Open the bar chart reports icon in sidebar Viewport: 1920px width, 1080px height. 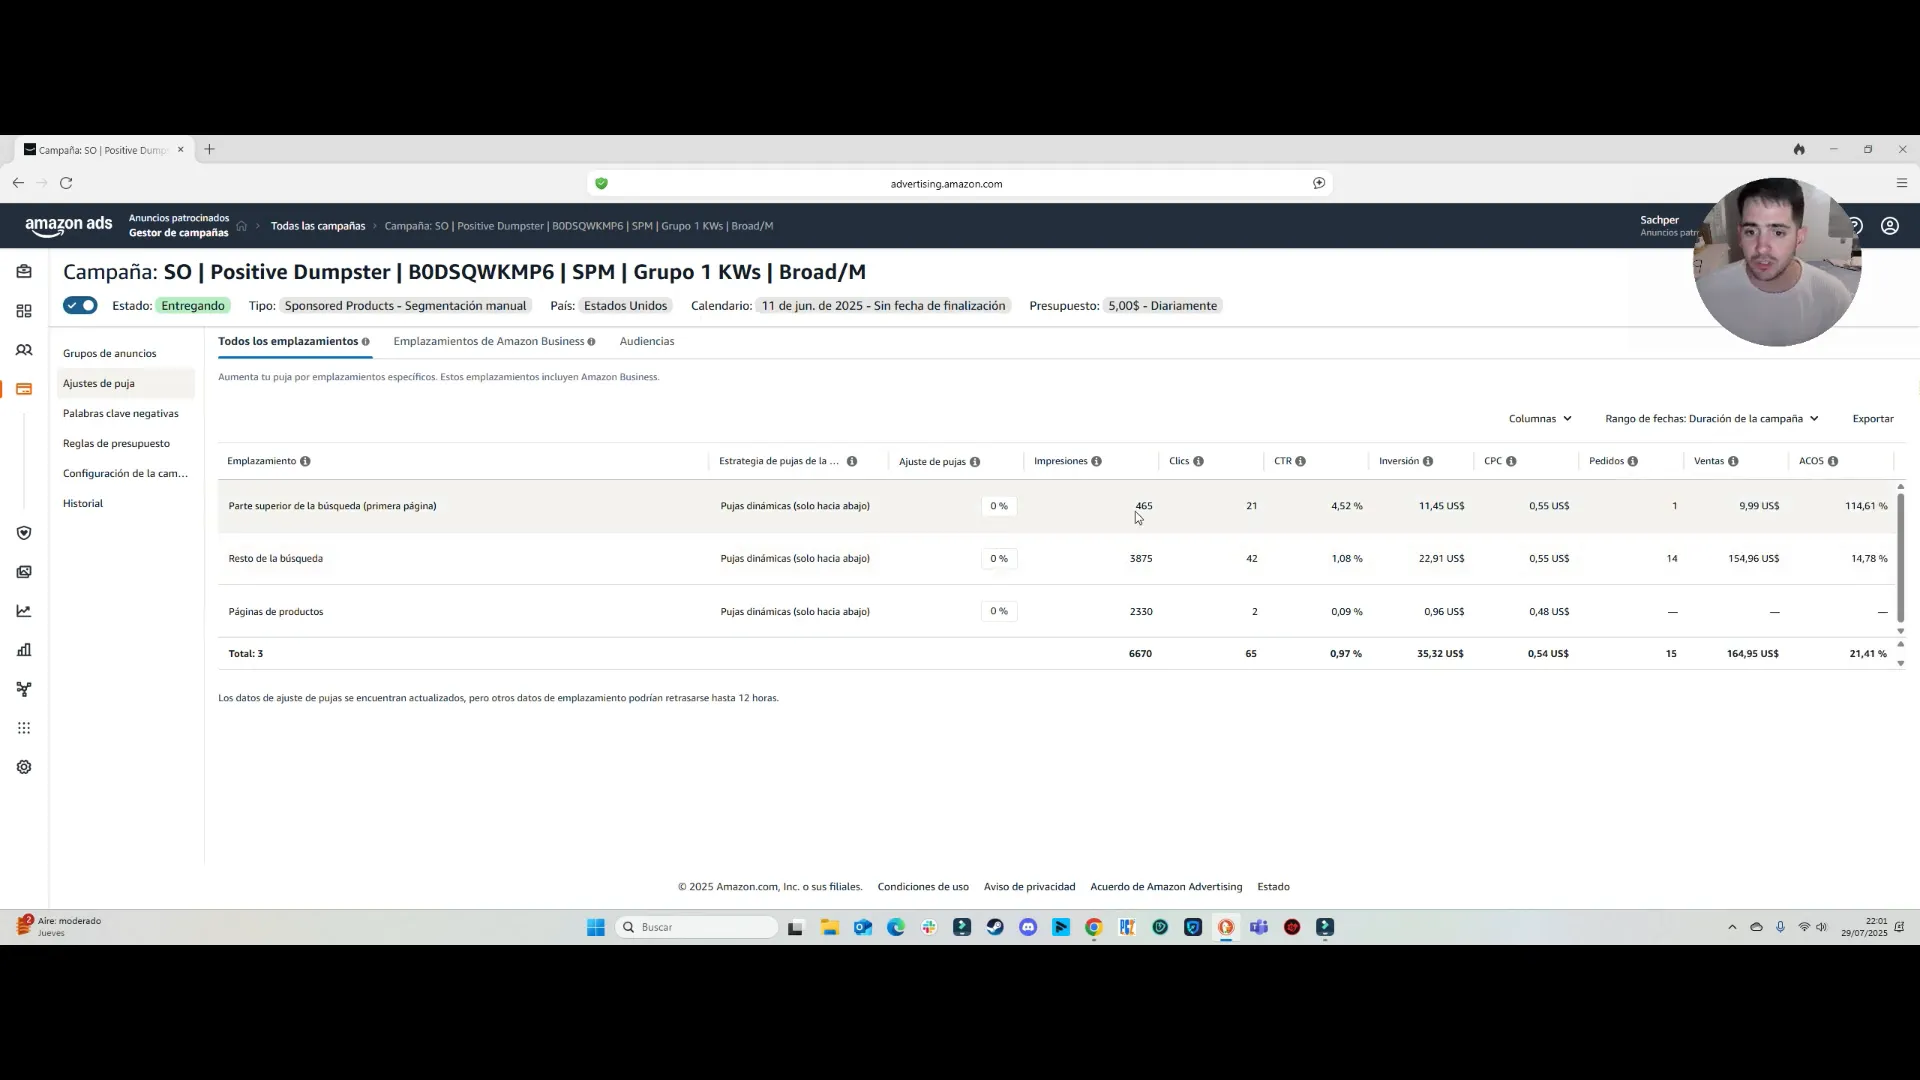point(24,650)
